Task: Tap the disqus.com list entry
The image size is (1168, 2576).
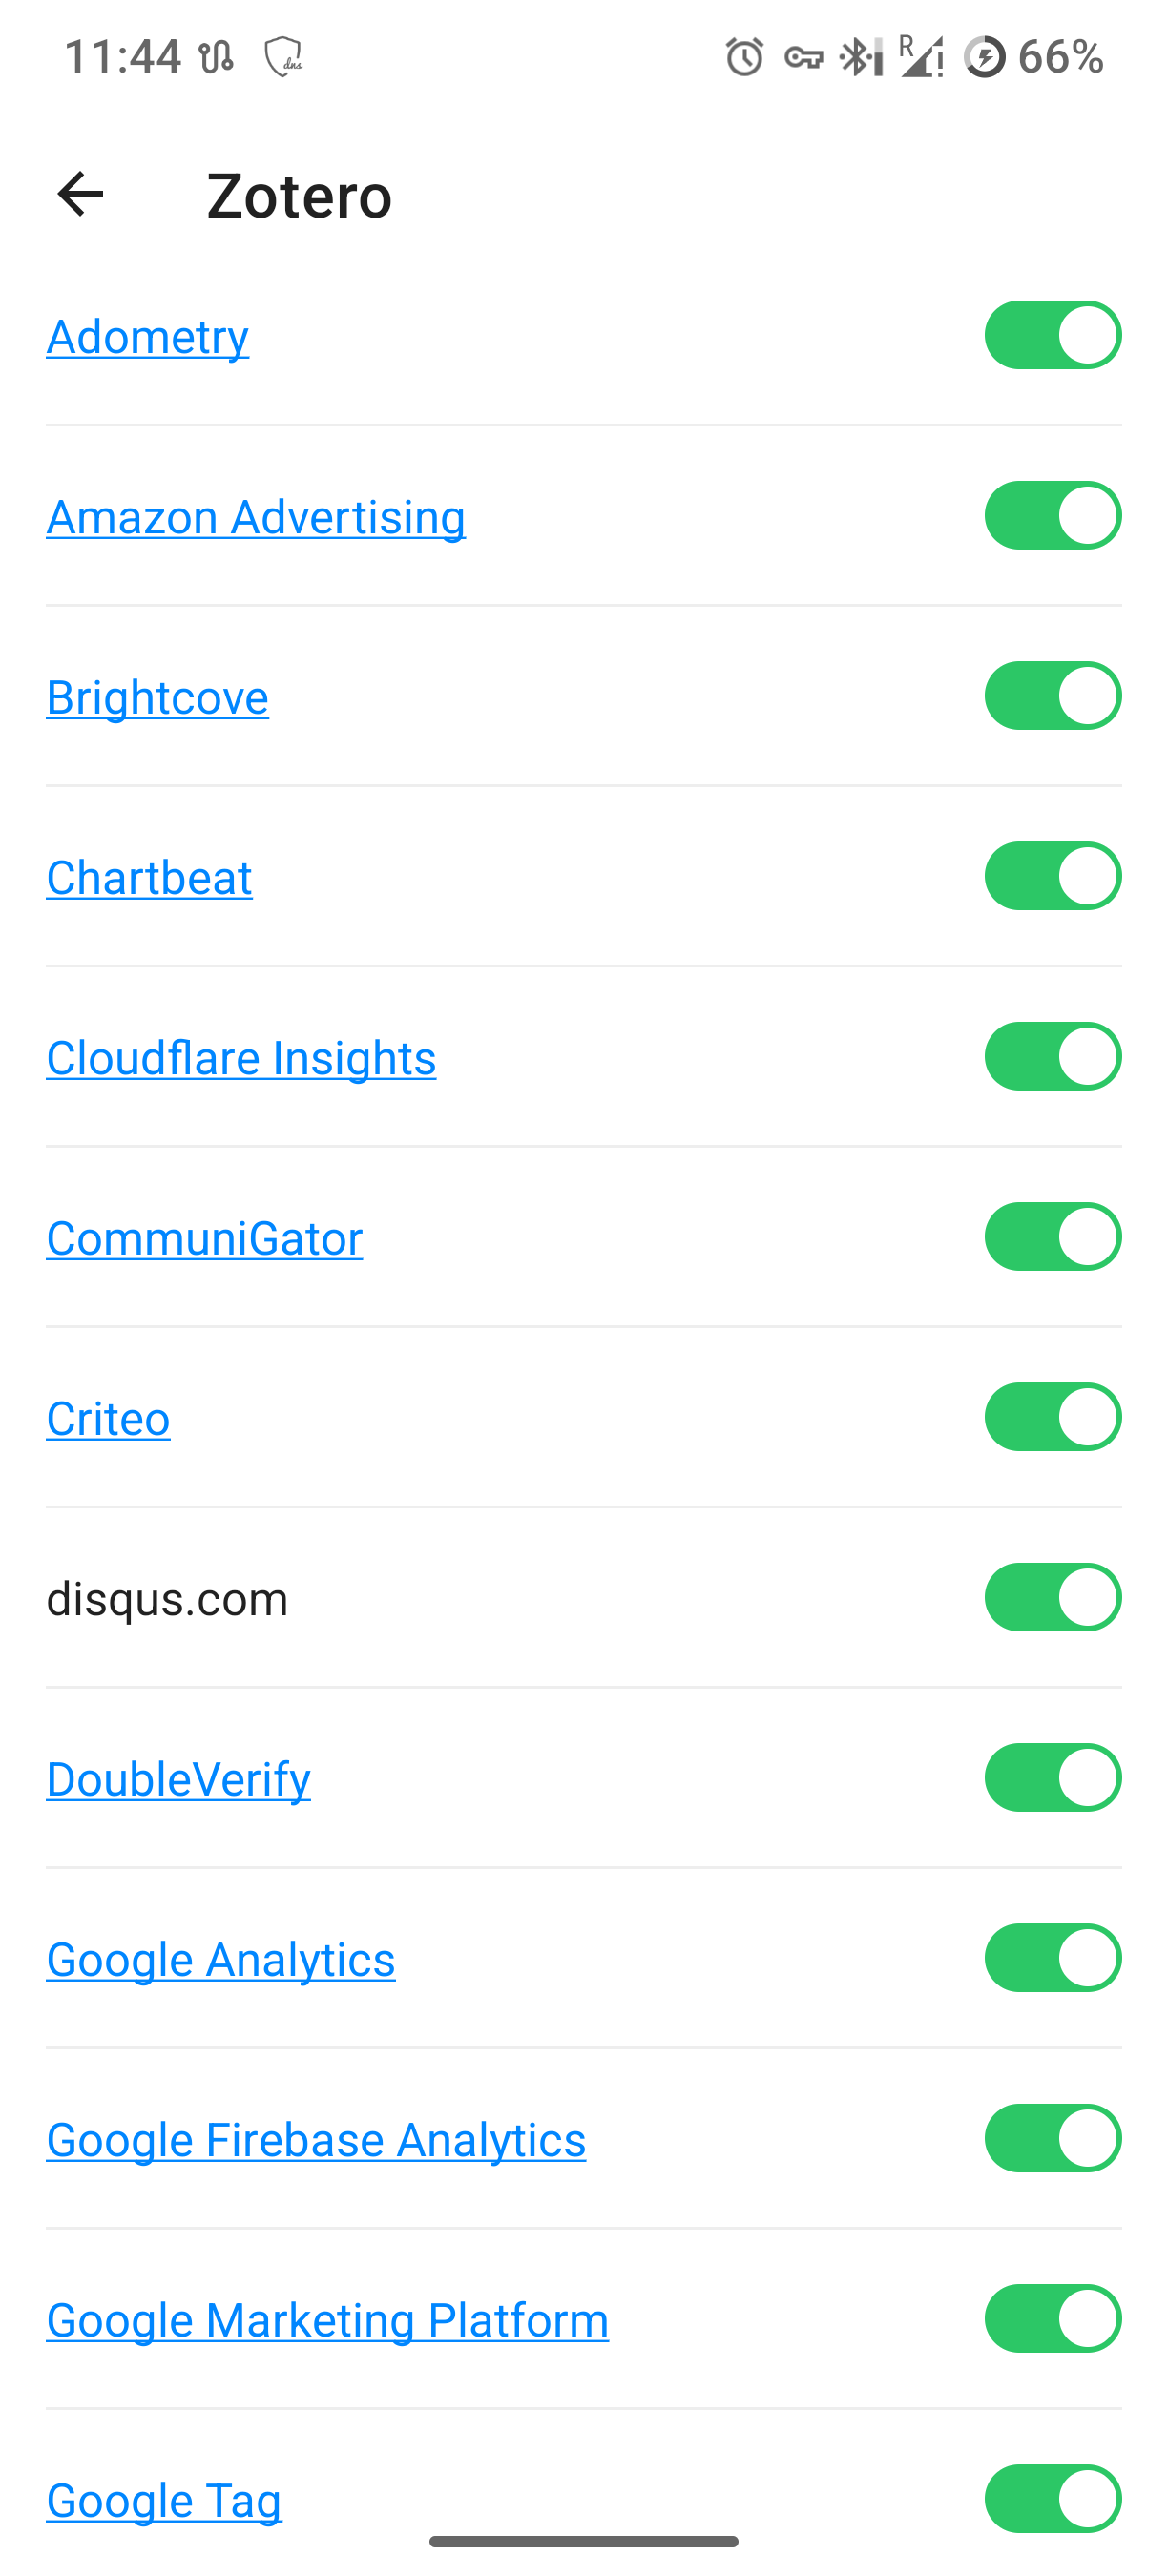Action: [167, 1599]
